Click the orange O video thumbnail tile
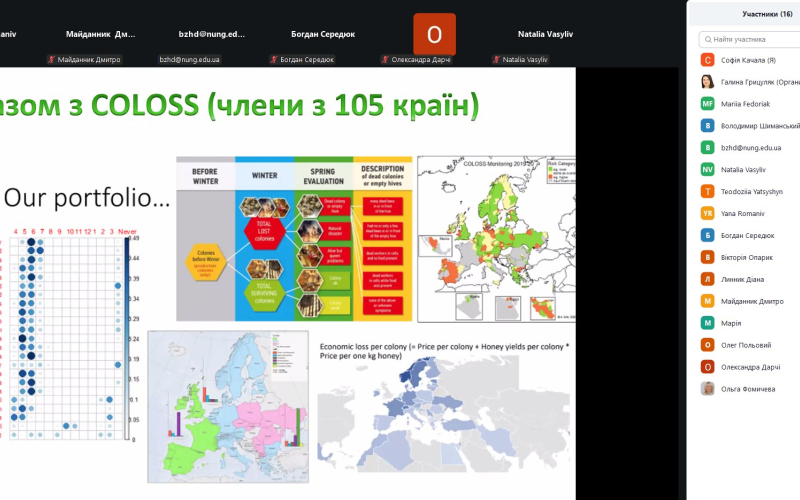The height and width of the screenshot is (500, 800). coord(434,34)
